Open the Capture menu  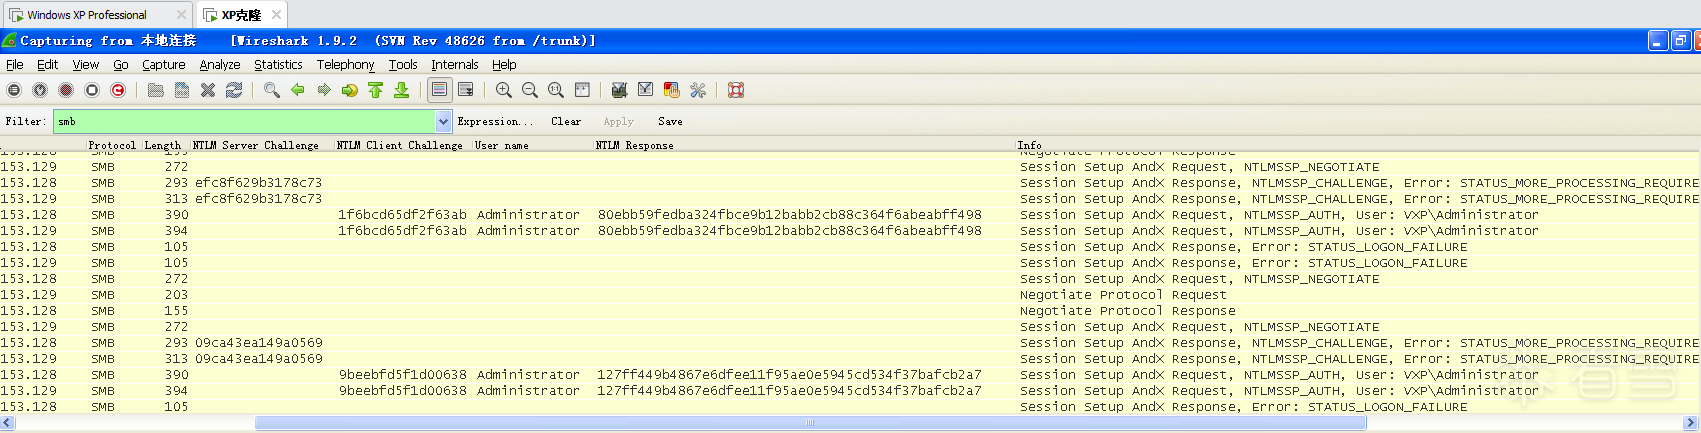[164, 64]
